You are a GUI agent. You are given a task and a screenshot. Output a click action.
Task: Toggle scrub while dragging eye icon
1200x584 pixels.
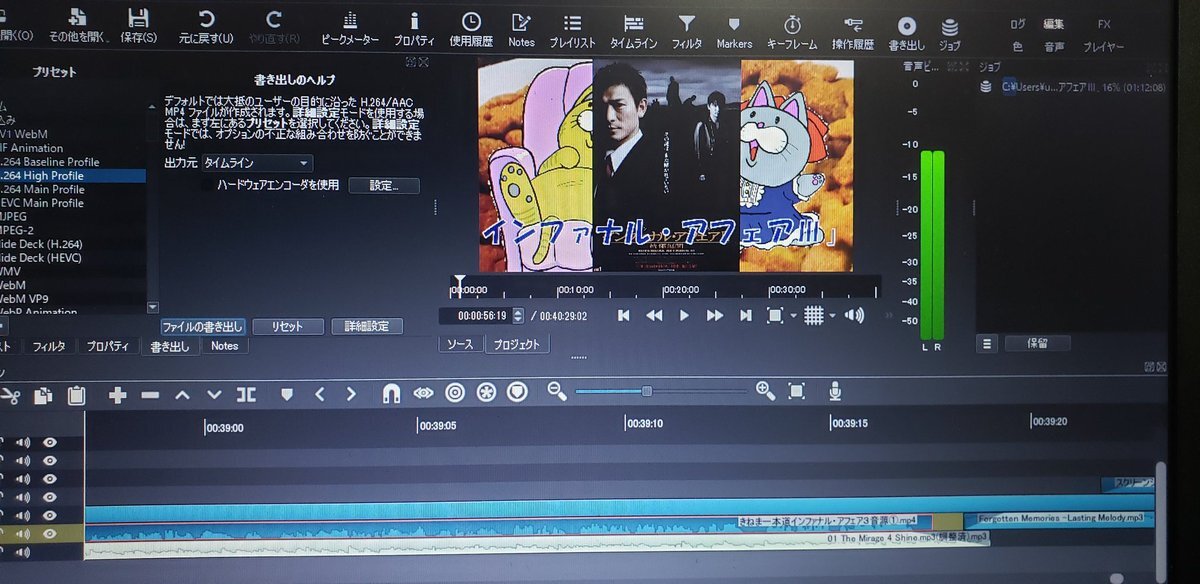coord(423,393)
